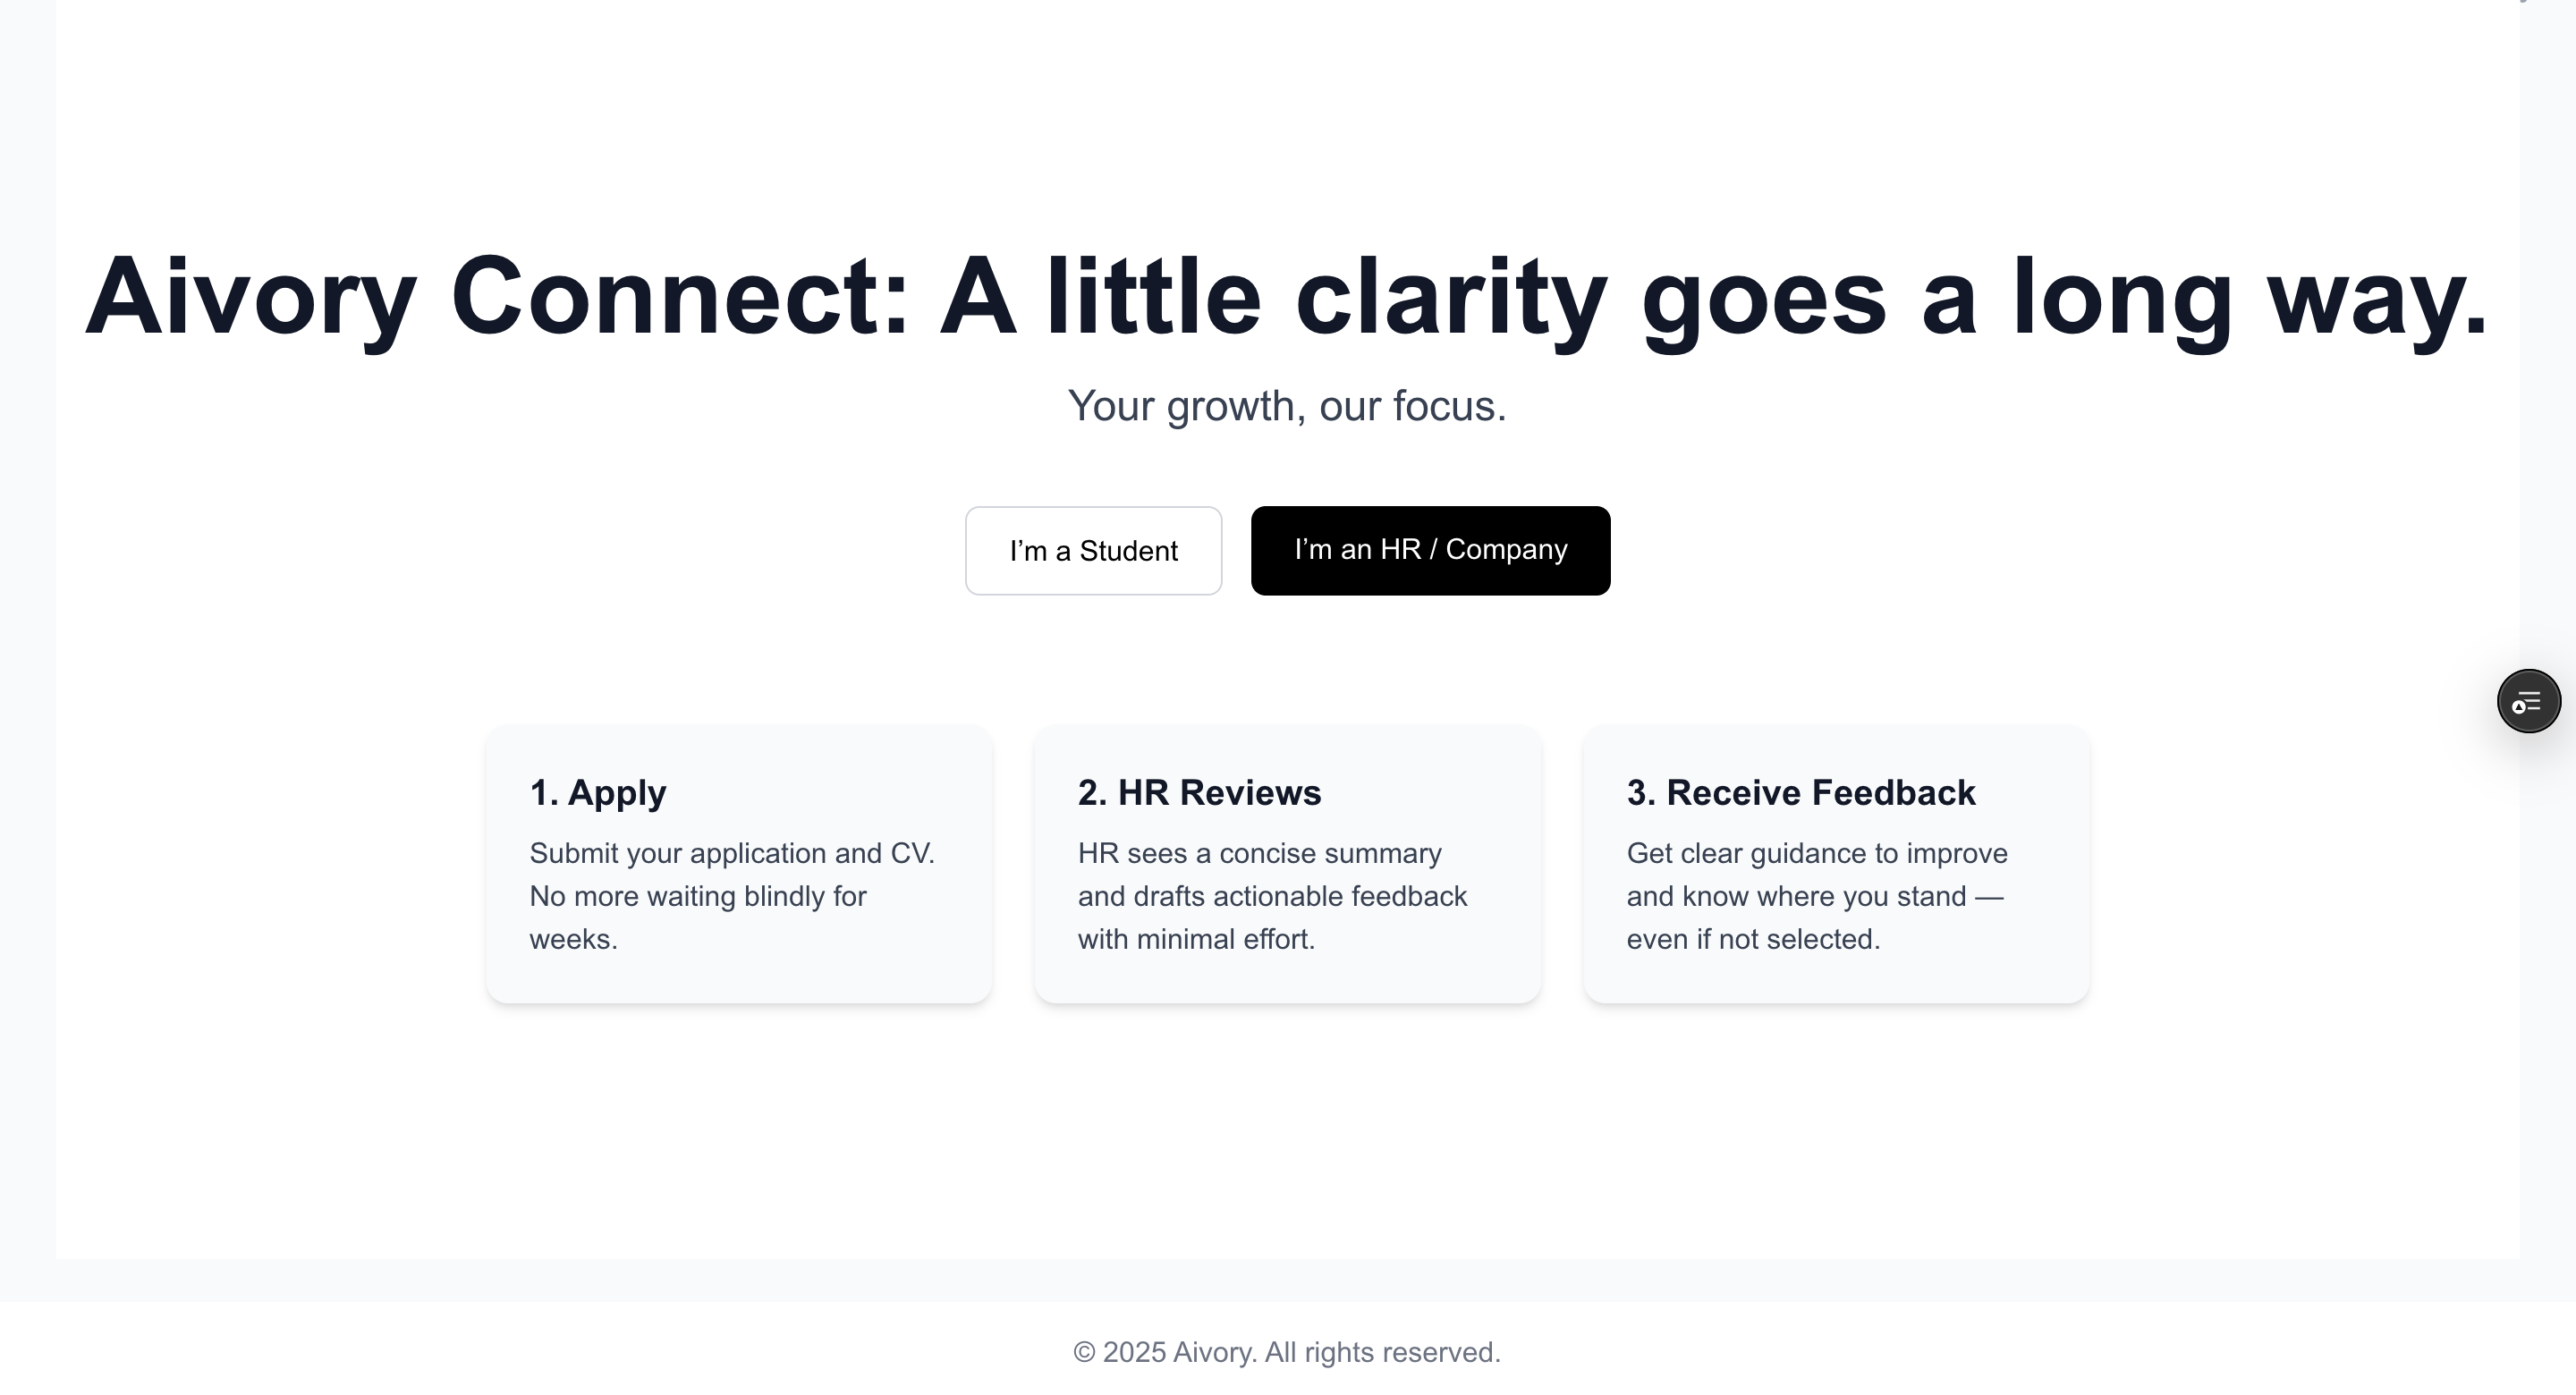The width and height of the screenshot is (2576, 1395).
Task: Select the "1. Apply" card
Action: click(739, 863)
